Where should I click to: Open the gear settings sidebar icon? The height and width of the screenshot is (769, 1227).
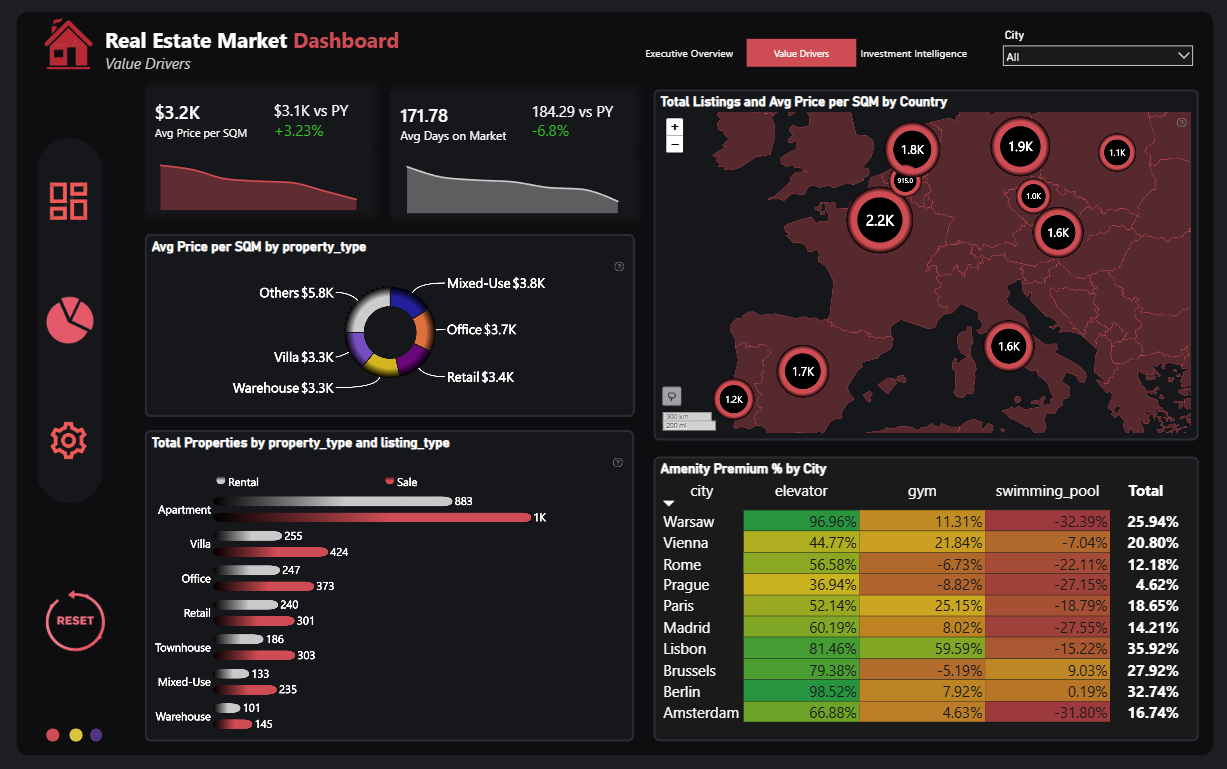point(69,440)
